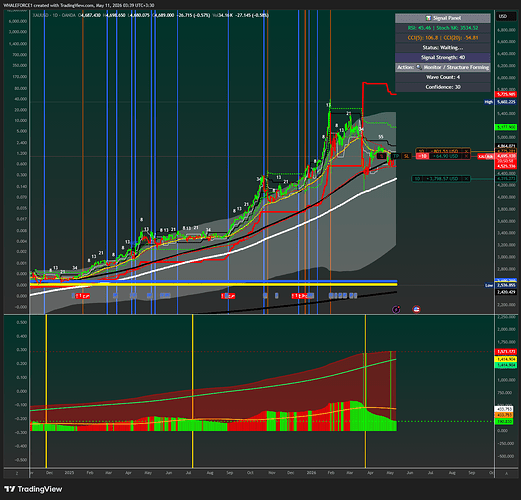This screenshot has width=521, height=500.
Task: Click the Jul 2025 yellow vertical marker line
Action: click(192, 391)
